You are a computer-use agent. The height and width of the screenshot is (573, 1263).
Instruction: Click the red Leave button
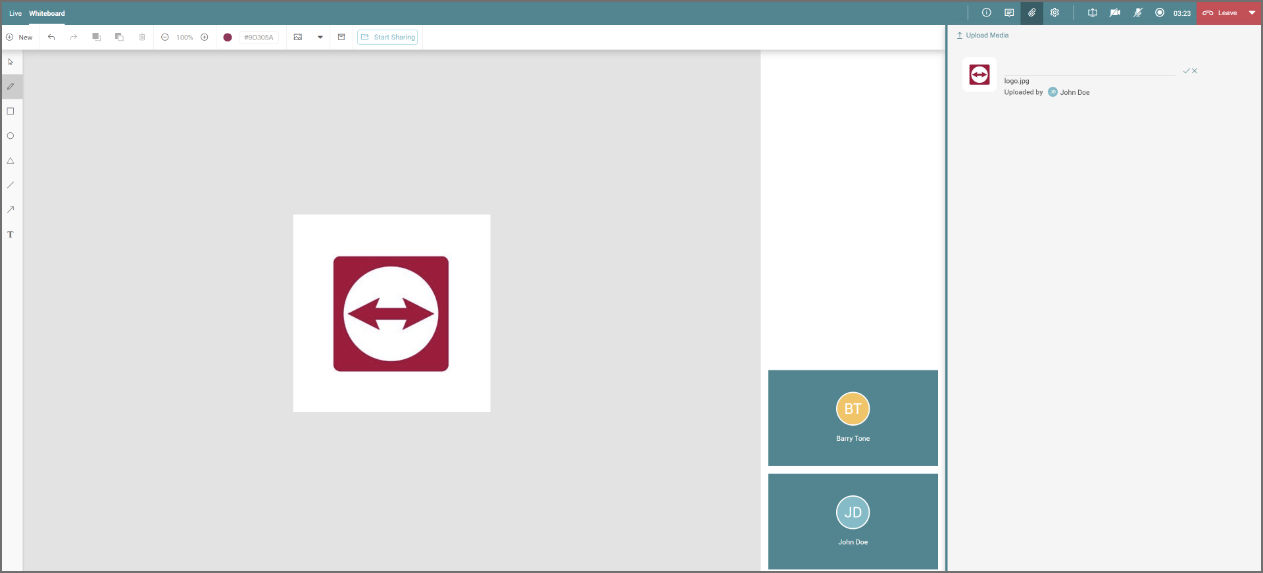(x=1220, y=13)
